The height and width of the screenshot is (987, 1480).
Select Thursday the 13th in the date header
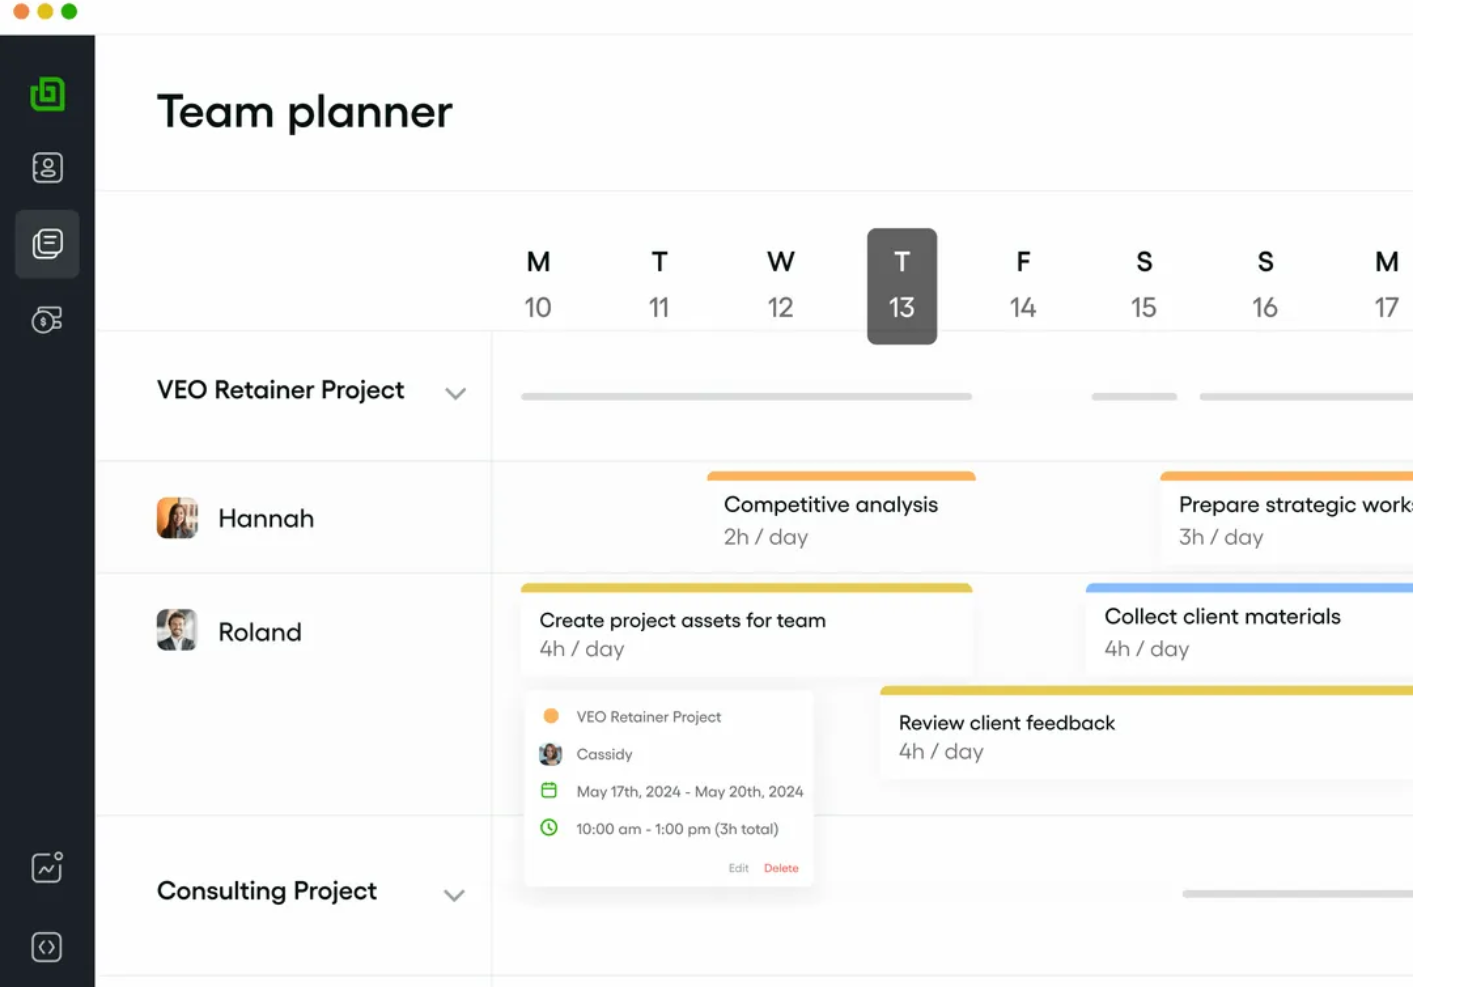click(x=901, y=285)
